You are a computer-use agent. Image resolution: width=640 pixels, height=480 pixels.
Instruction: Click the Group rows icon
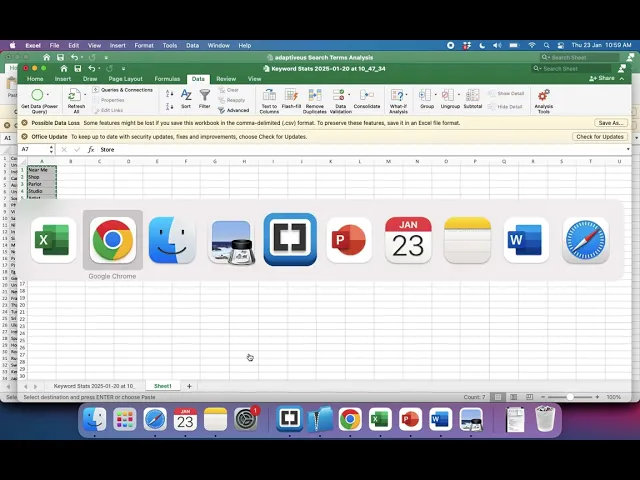[x=425, y=95]
